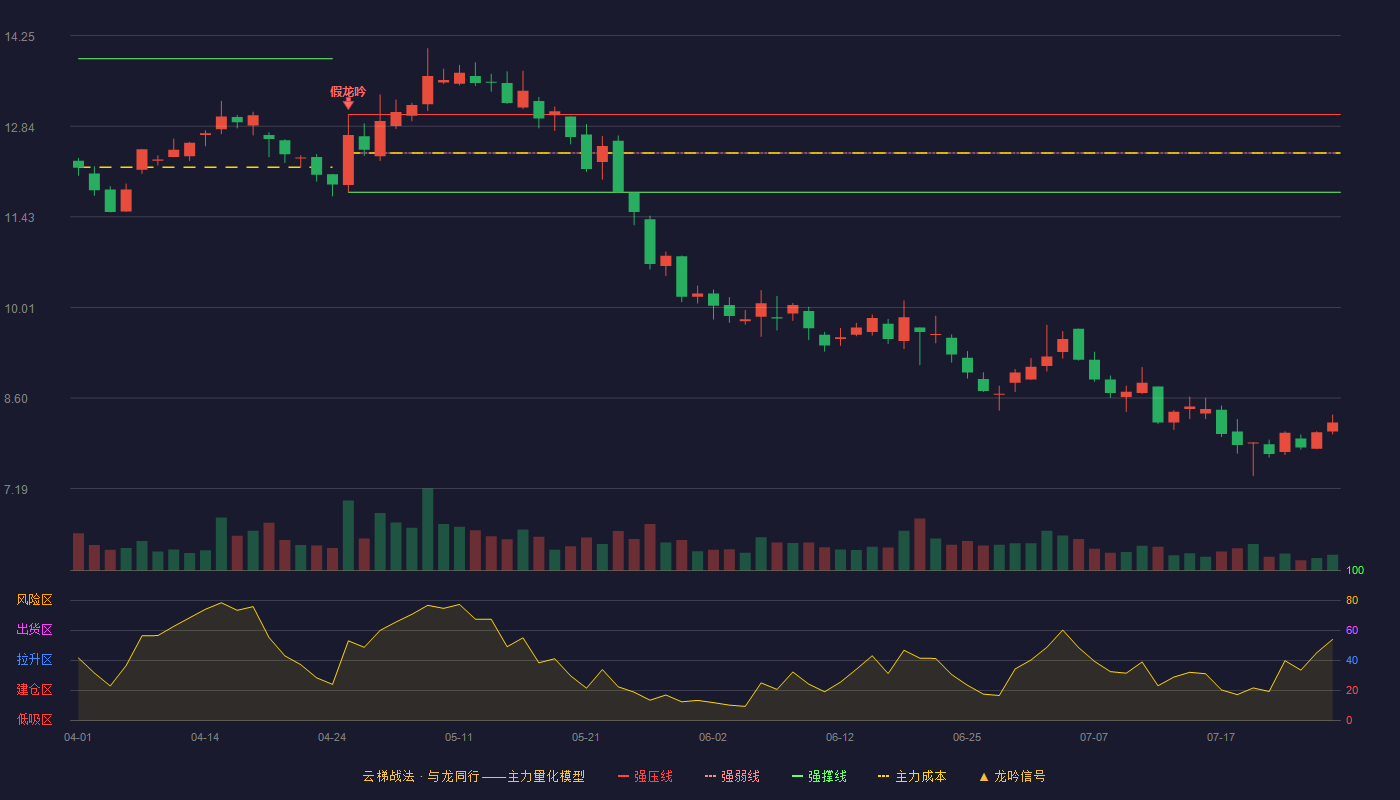Toggle the 龙吟信号 legend entry
Screen dimensions: 1400x800
(x=1011, y=776)
